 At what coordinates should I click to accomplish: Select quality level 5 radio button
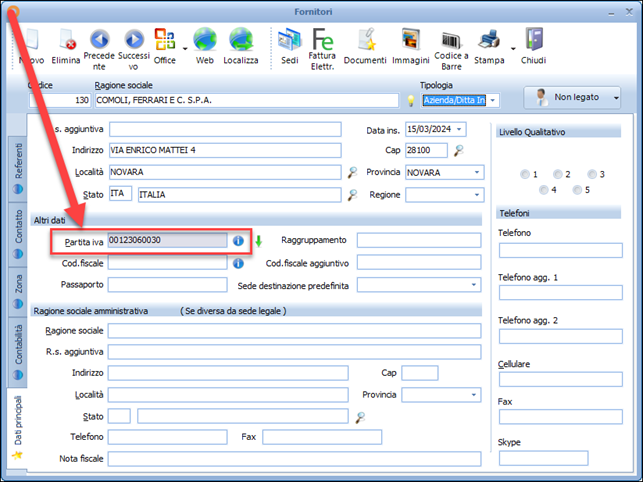point(577,190)
